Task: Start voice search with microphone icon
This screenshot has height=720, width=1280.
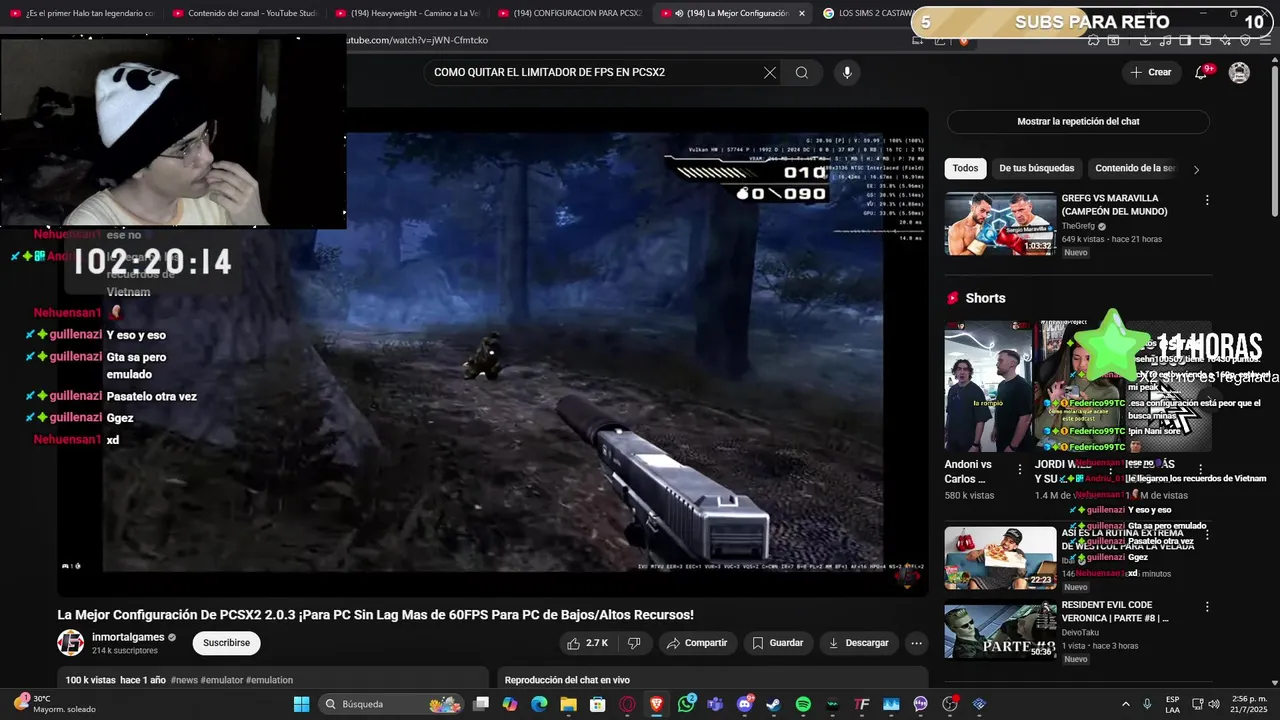Action: pyautogui.click(x=847, y=72)
